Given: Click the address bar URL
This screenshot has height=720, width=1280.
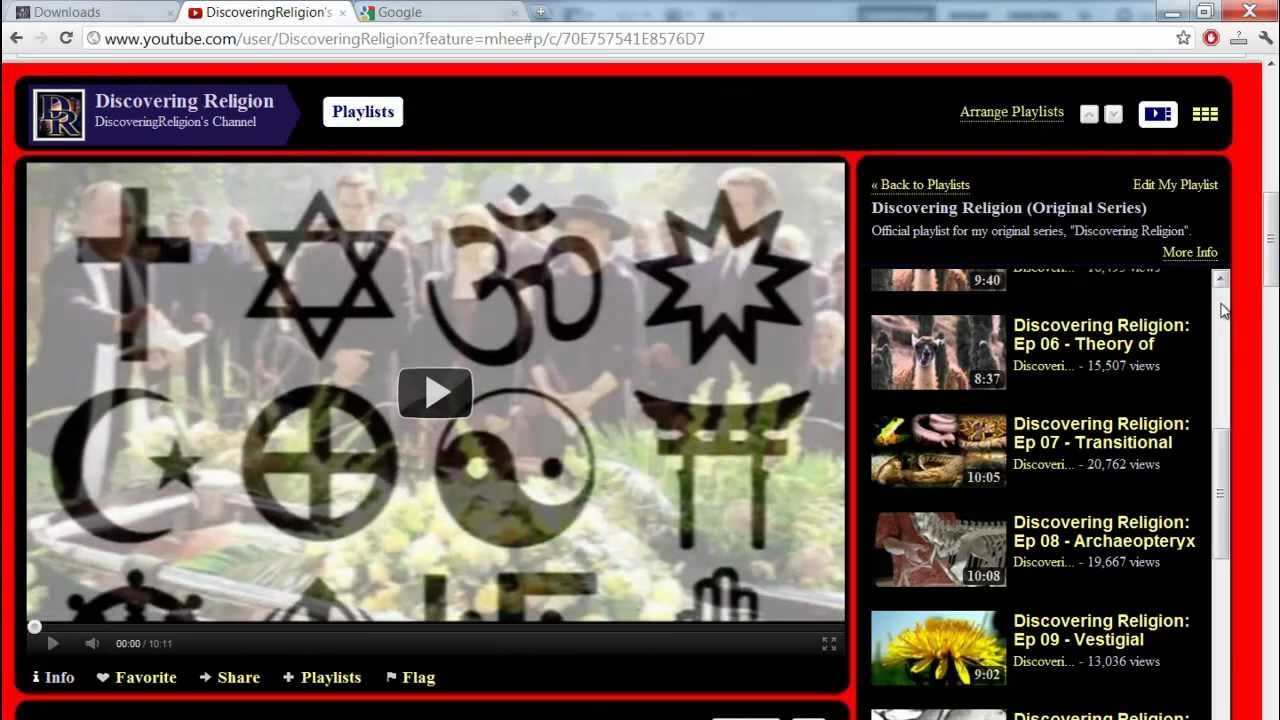Looking at the screenshot, I should click(405, 38).
